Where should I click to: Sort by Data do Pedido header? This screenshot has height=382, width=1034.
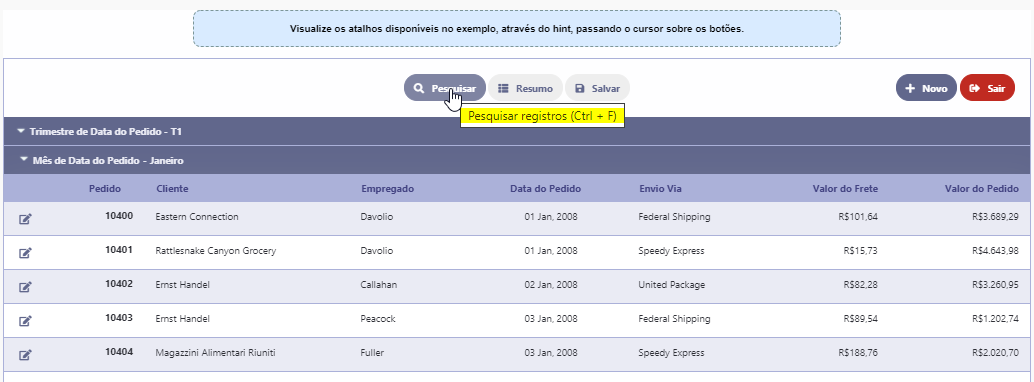tap(545, 189)
